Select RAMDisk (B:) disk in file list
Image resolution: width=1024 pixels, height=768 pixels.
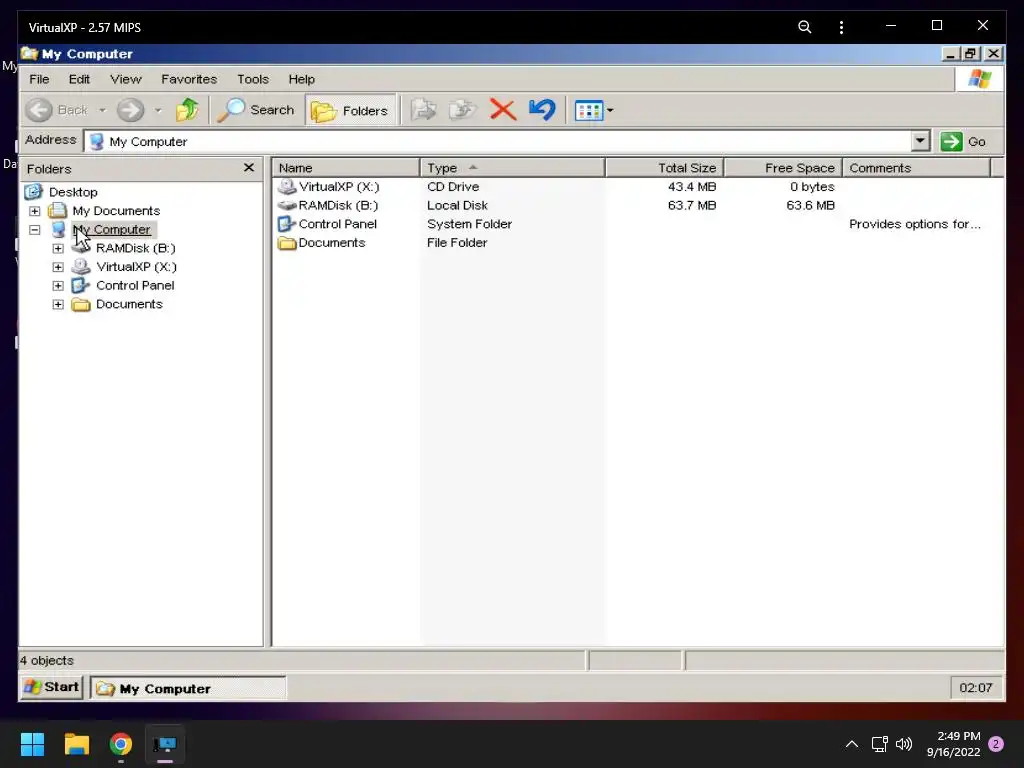[x=328, y=205]
